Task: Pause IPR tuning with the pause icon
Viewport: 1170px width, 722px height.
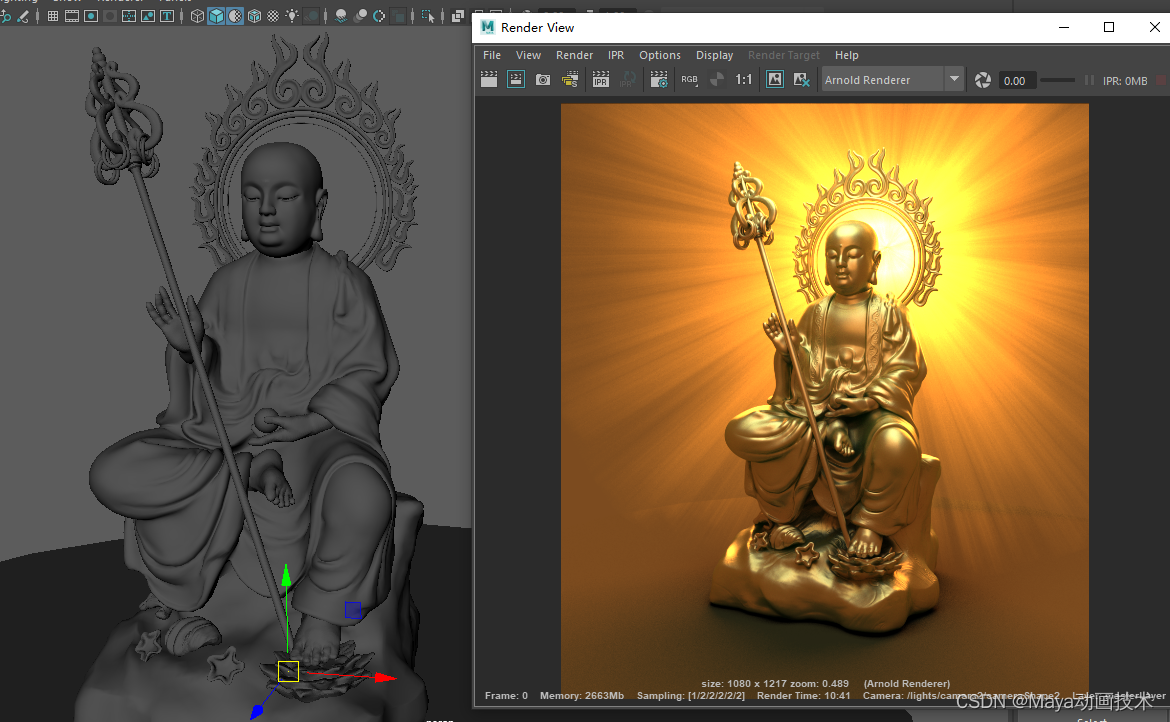Action: [1089, 80]
